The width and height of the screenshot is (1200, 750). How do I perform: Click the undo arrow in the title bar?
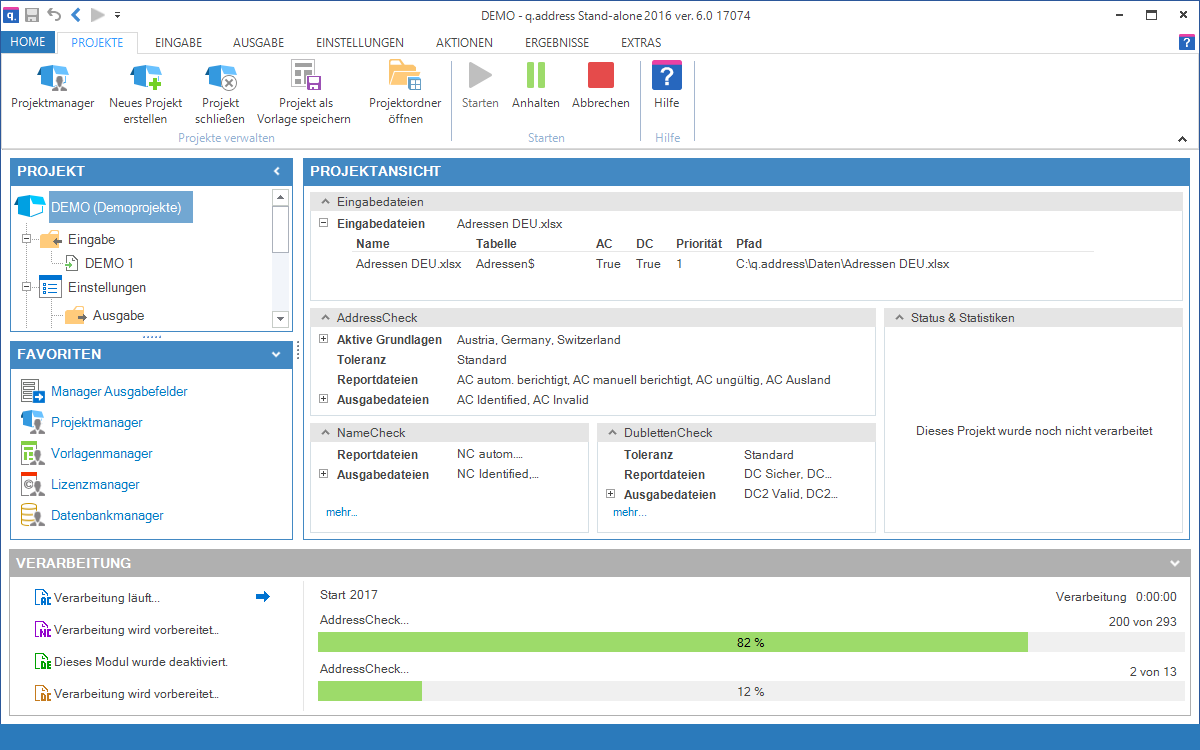pyautogui.click(x=54, y=15)
